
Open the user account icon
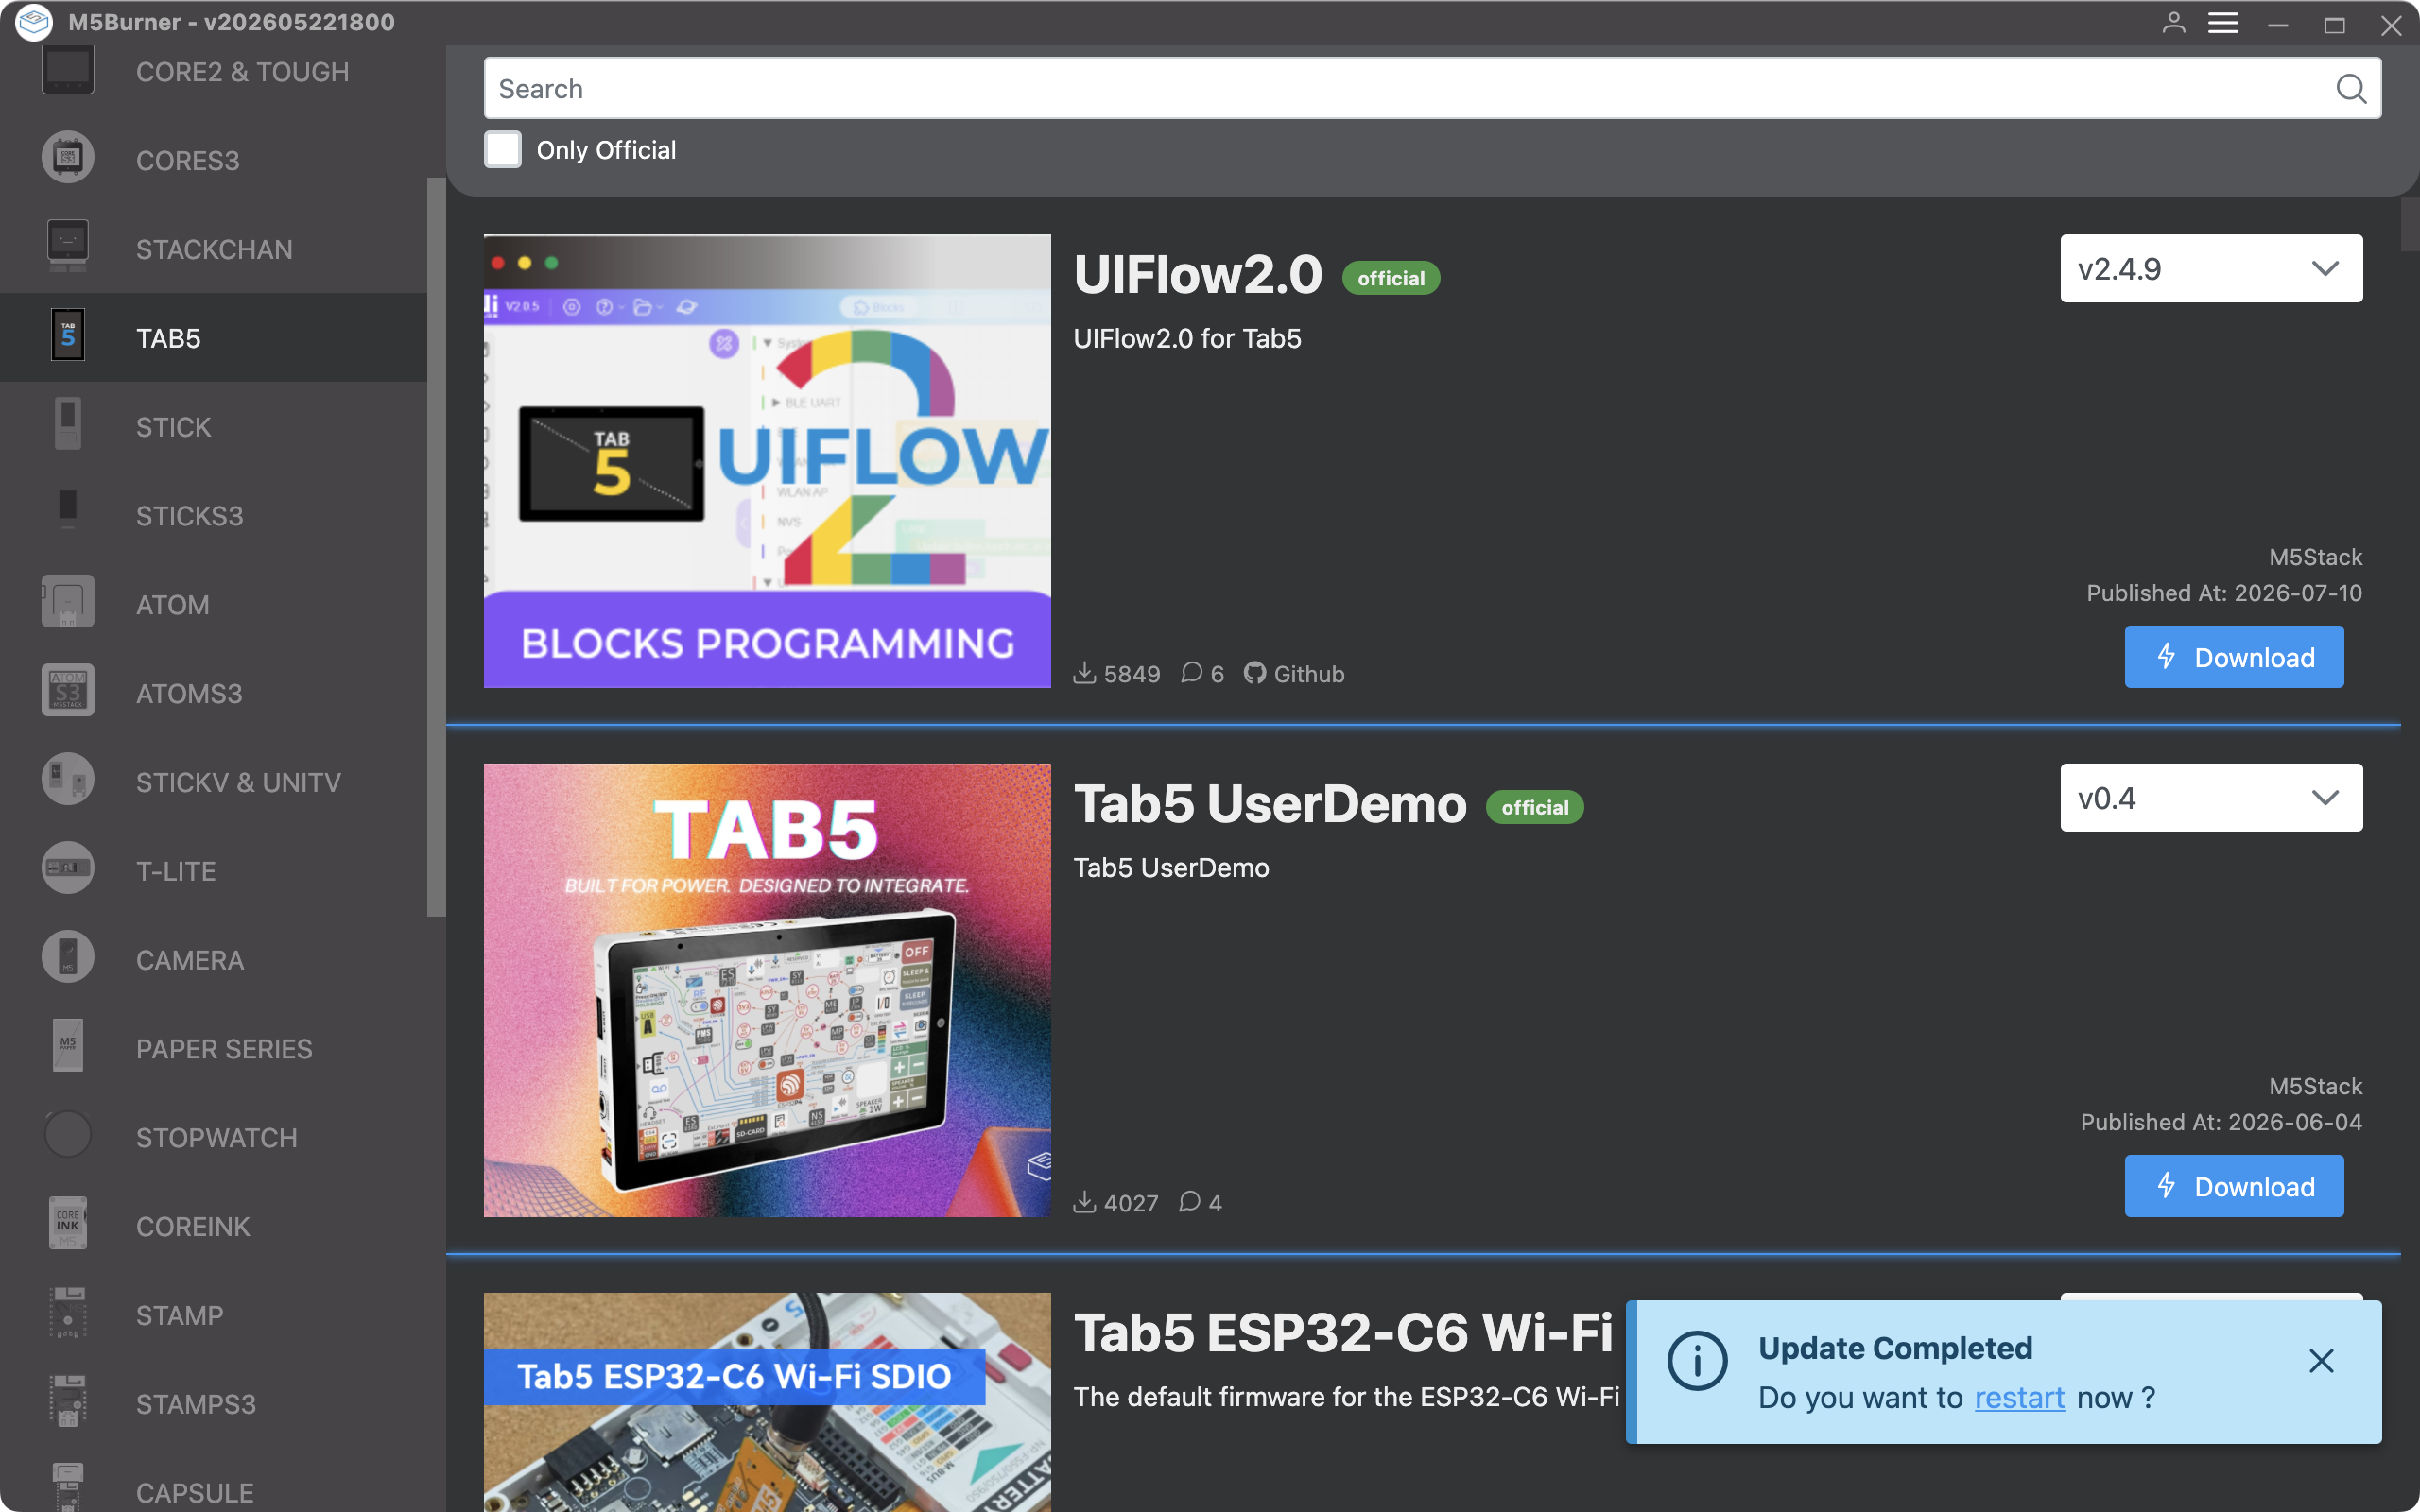coord(2173,23)
